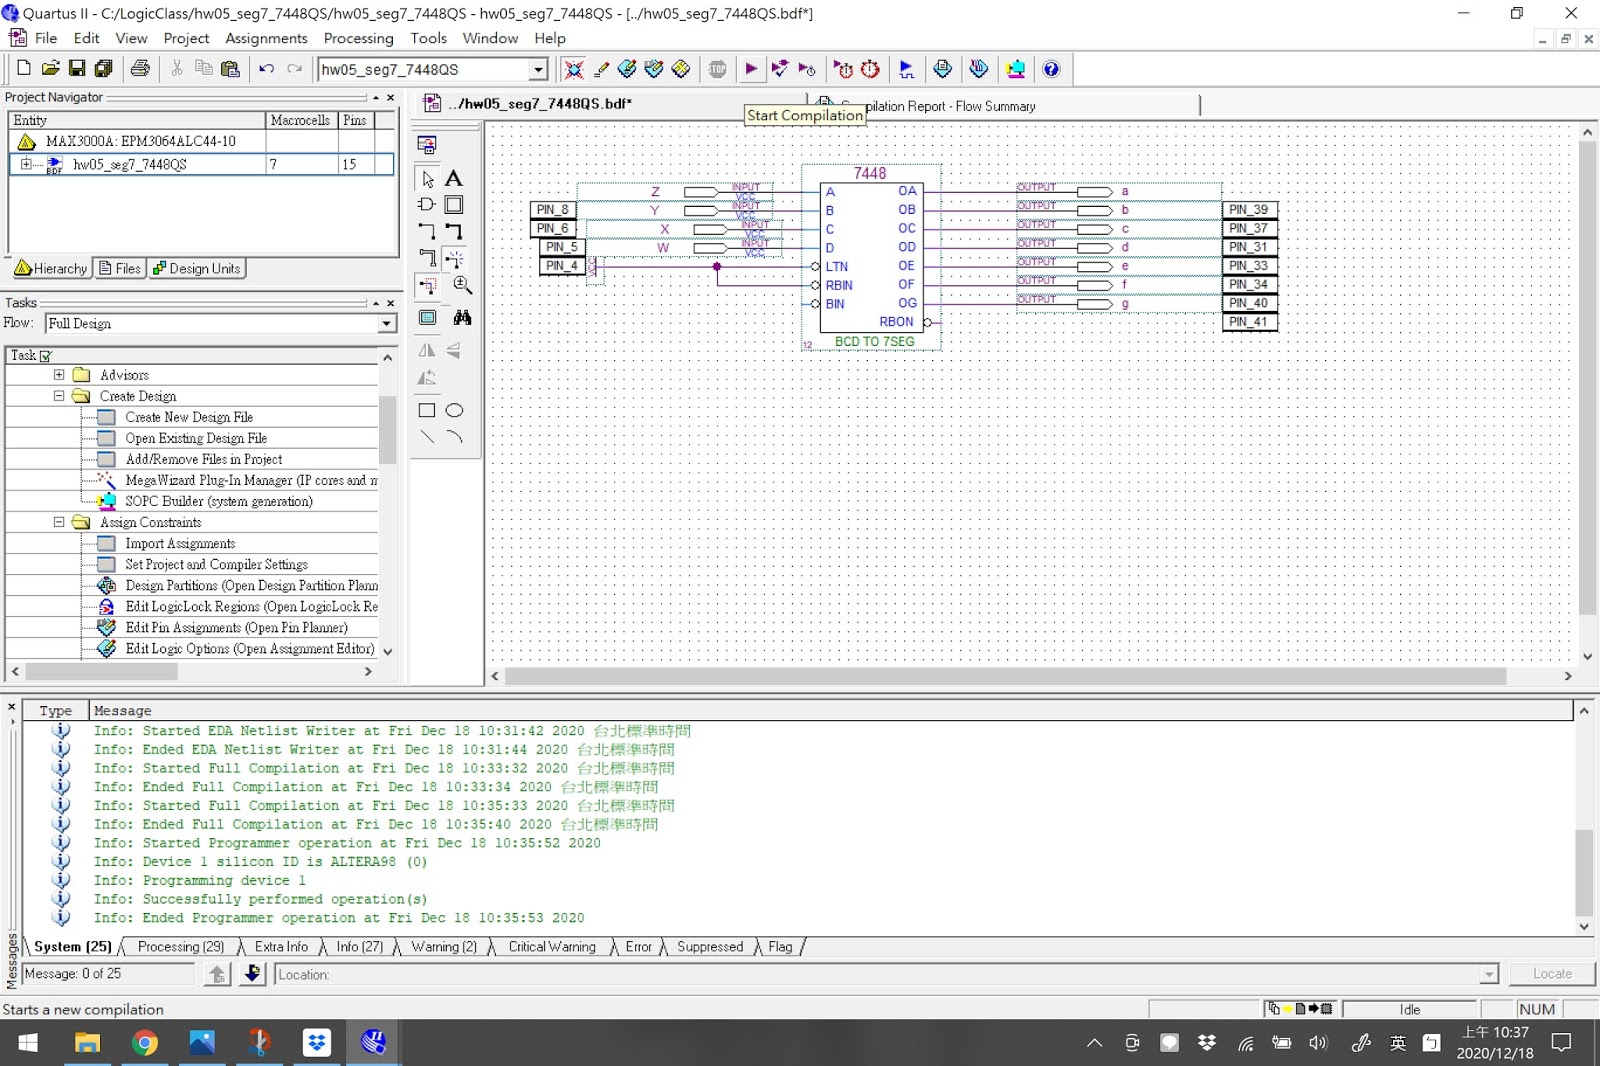The image size is (1600, 1066).
Task: Switch to the Files tab in Project Navigator
Action: coord(120,268)
